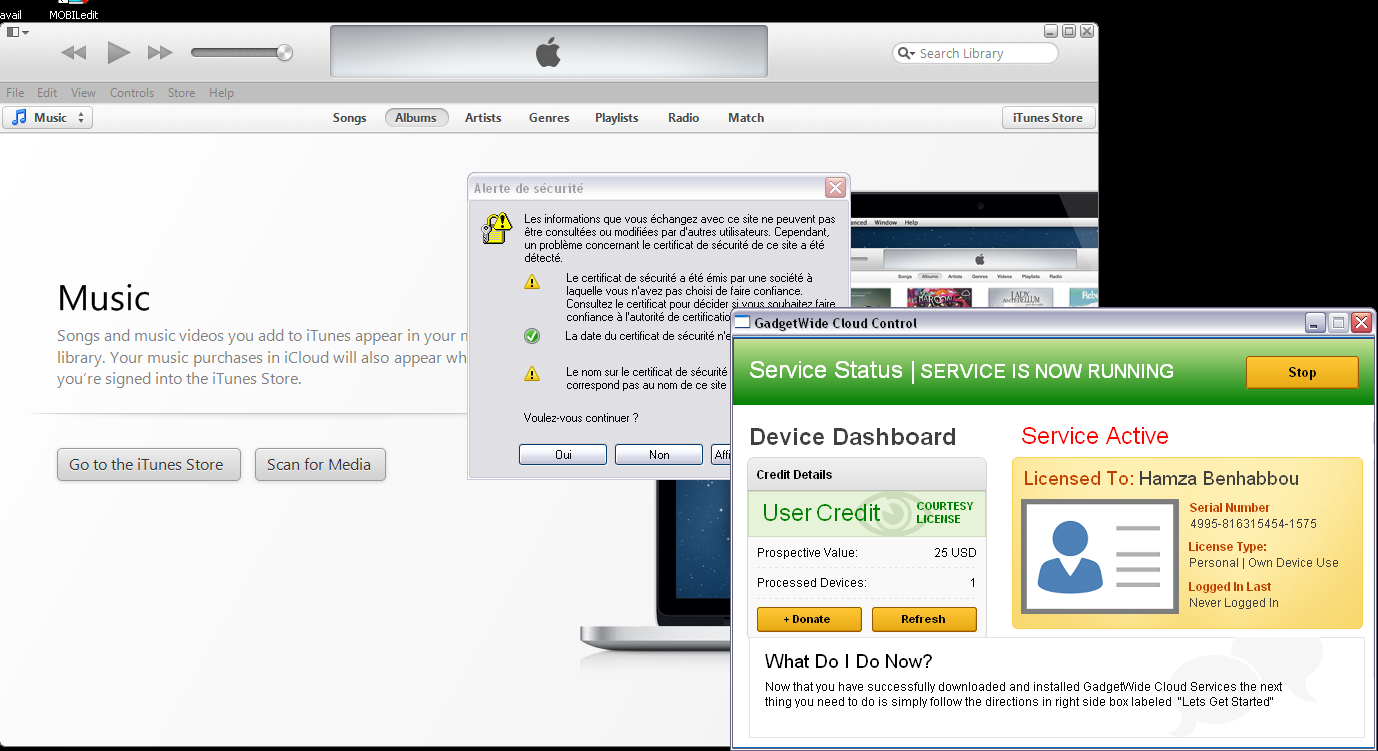Switch to the Artists tab

pyautogui.click(x=483, y=118)
